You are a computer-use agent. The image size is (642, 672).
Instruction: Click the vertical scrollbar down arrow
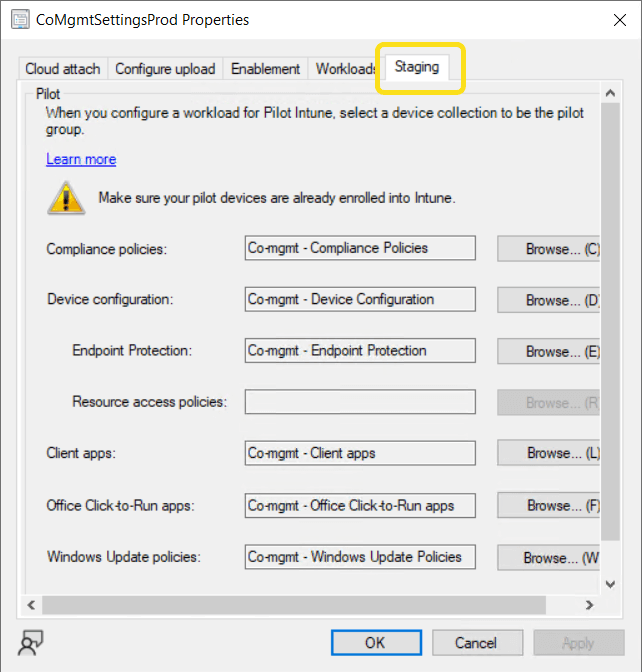[610, 584]
